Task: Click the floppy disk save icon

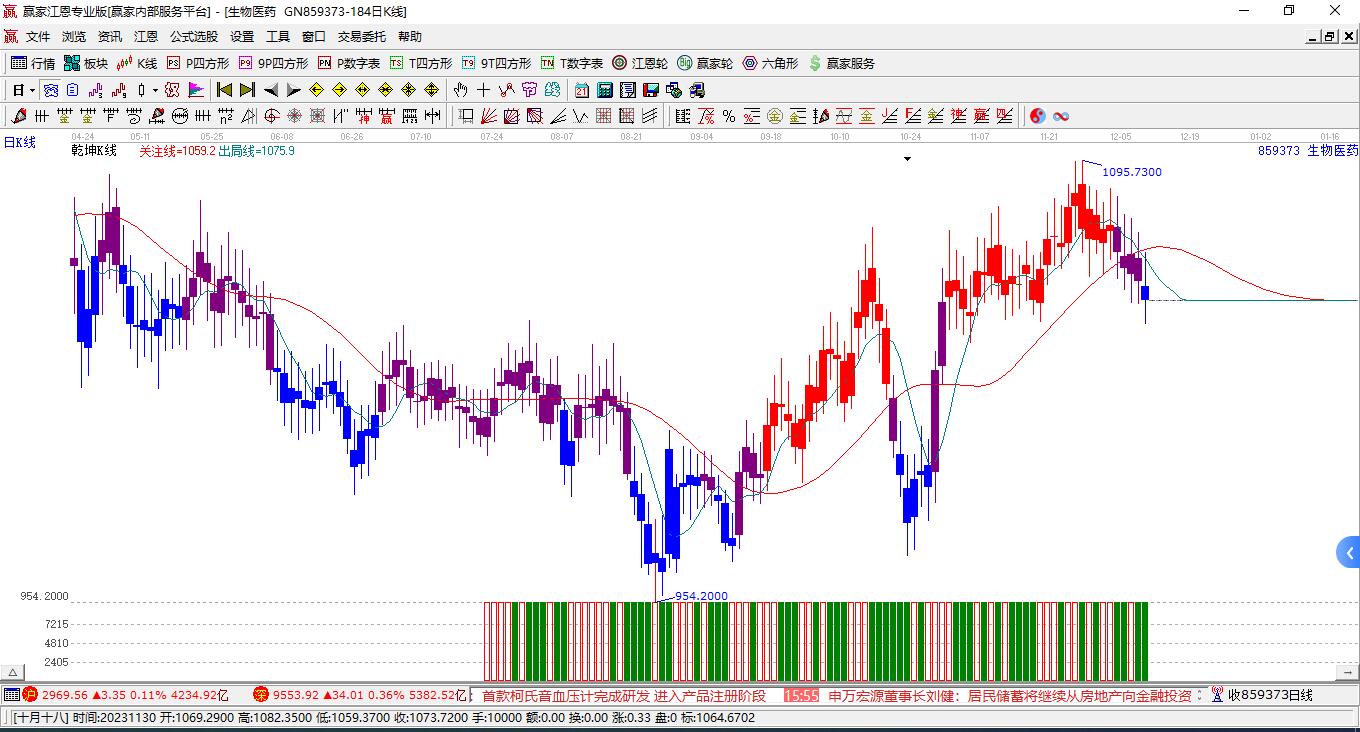Action: [x=651, y=90]
